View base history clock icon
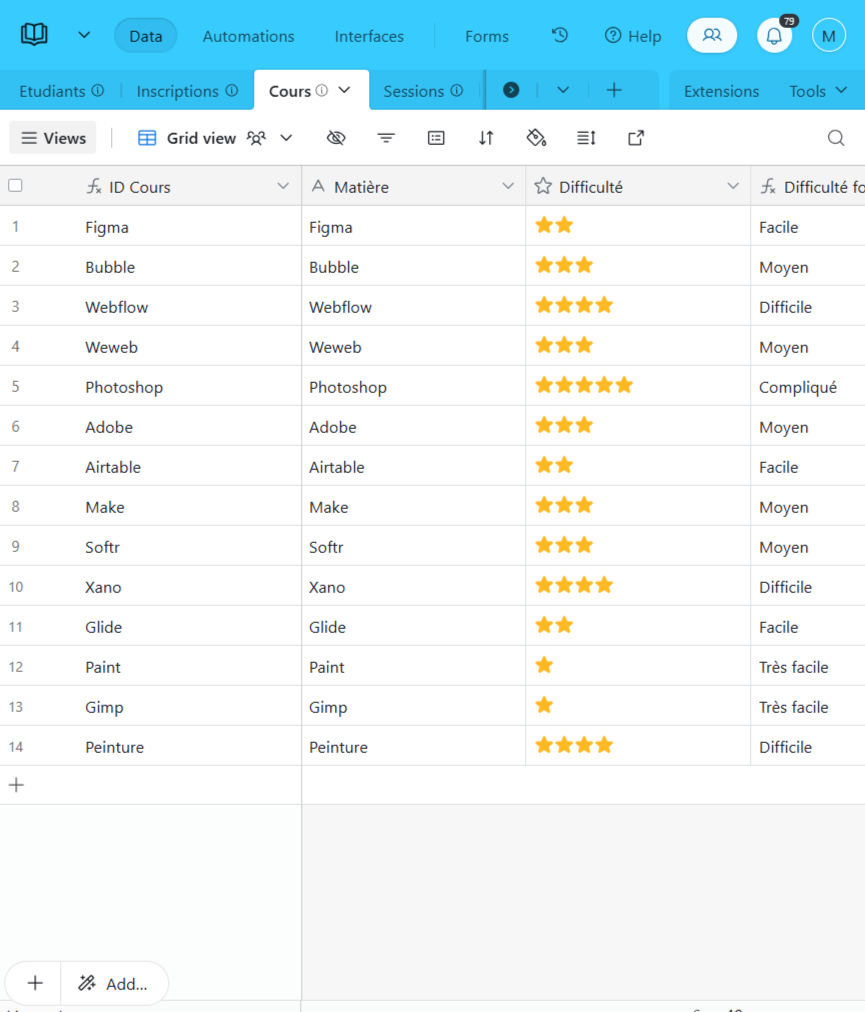 point(560,35)
